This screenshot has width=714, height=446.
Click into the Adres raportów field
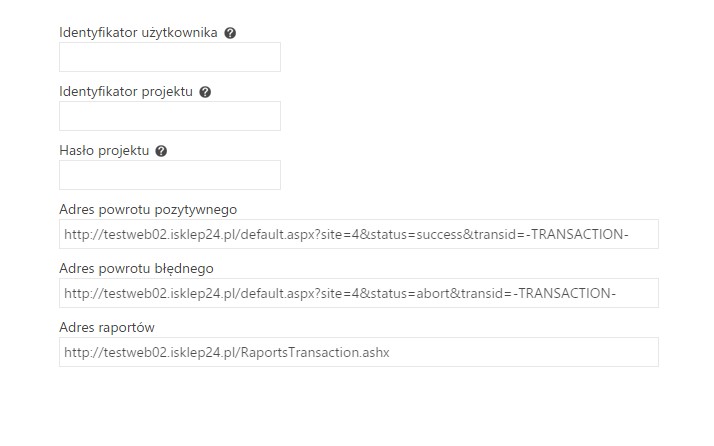click(x=359, y=352)
